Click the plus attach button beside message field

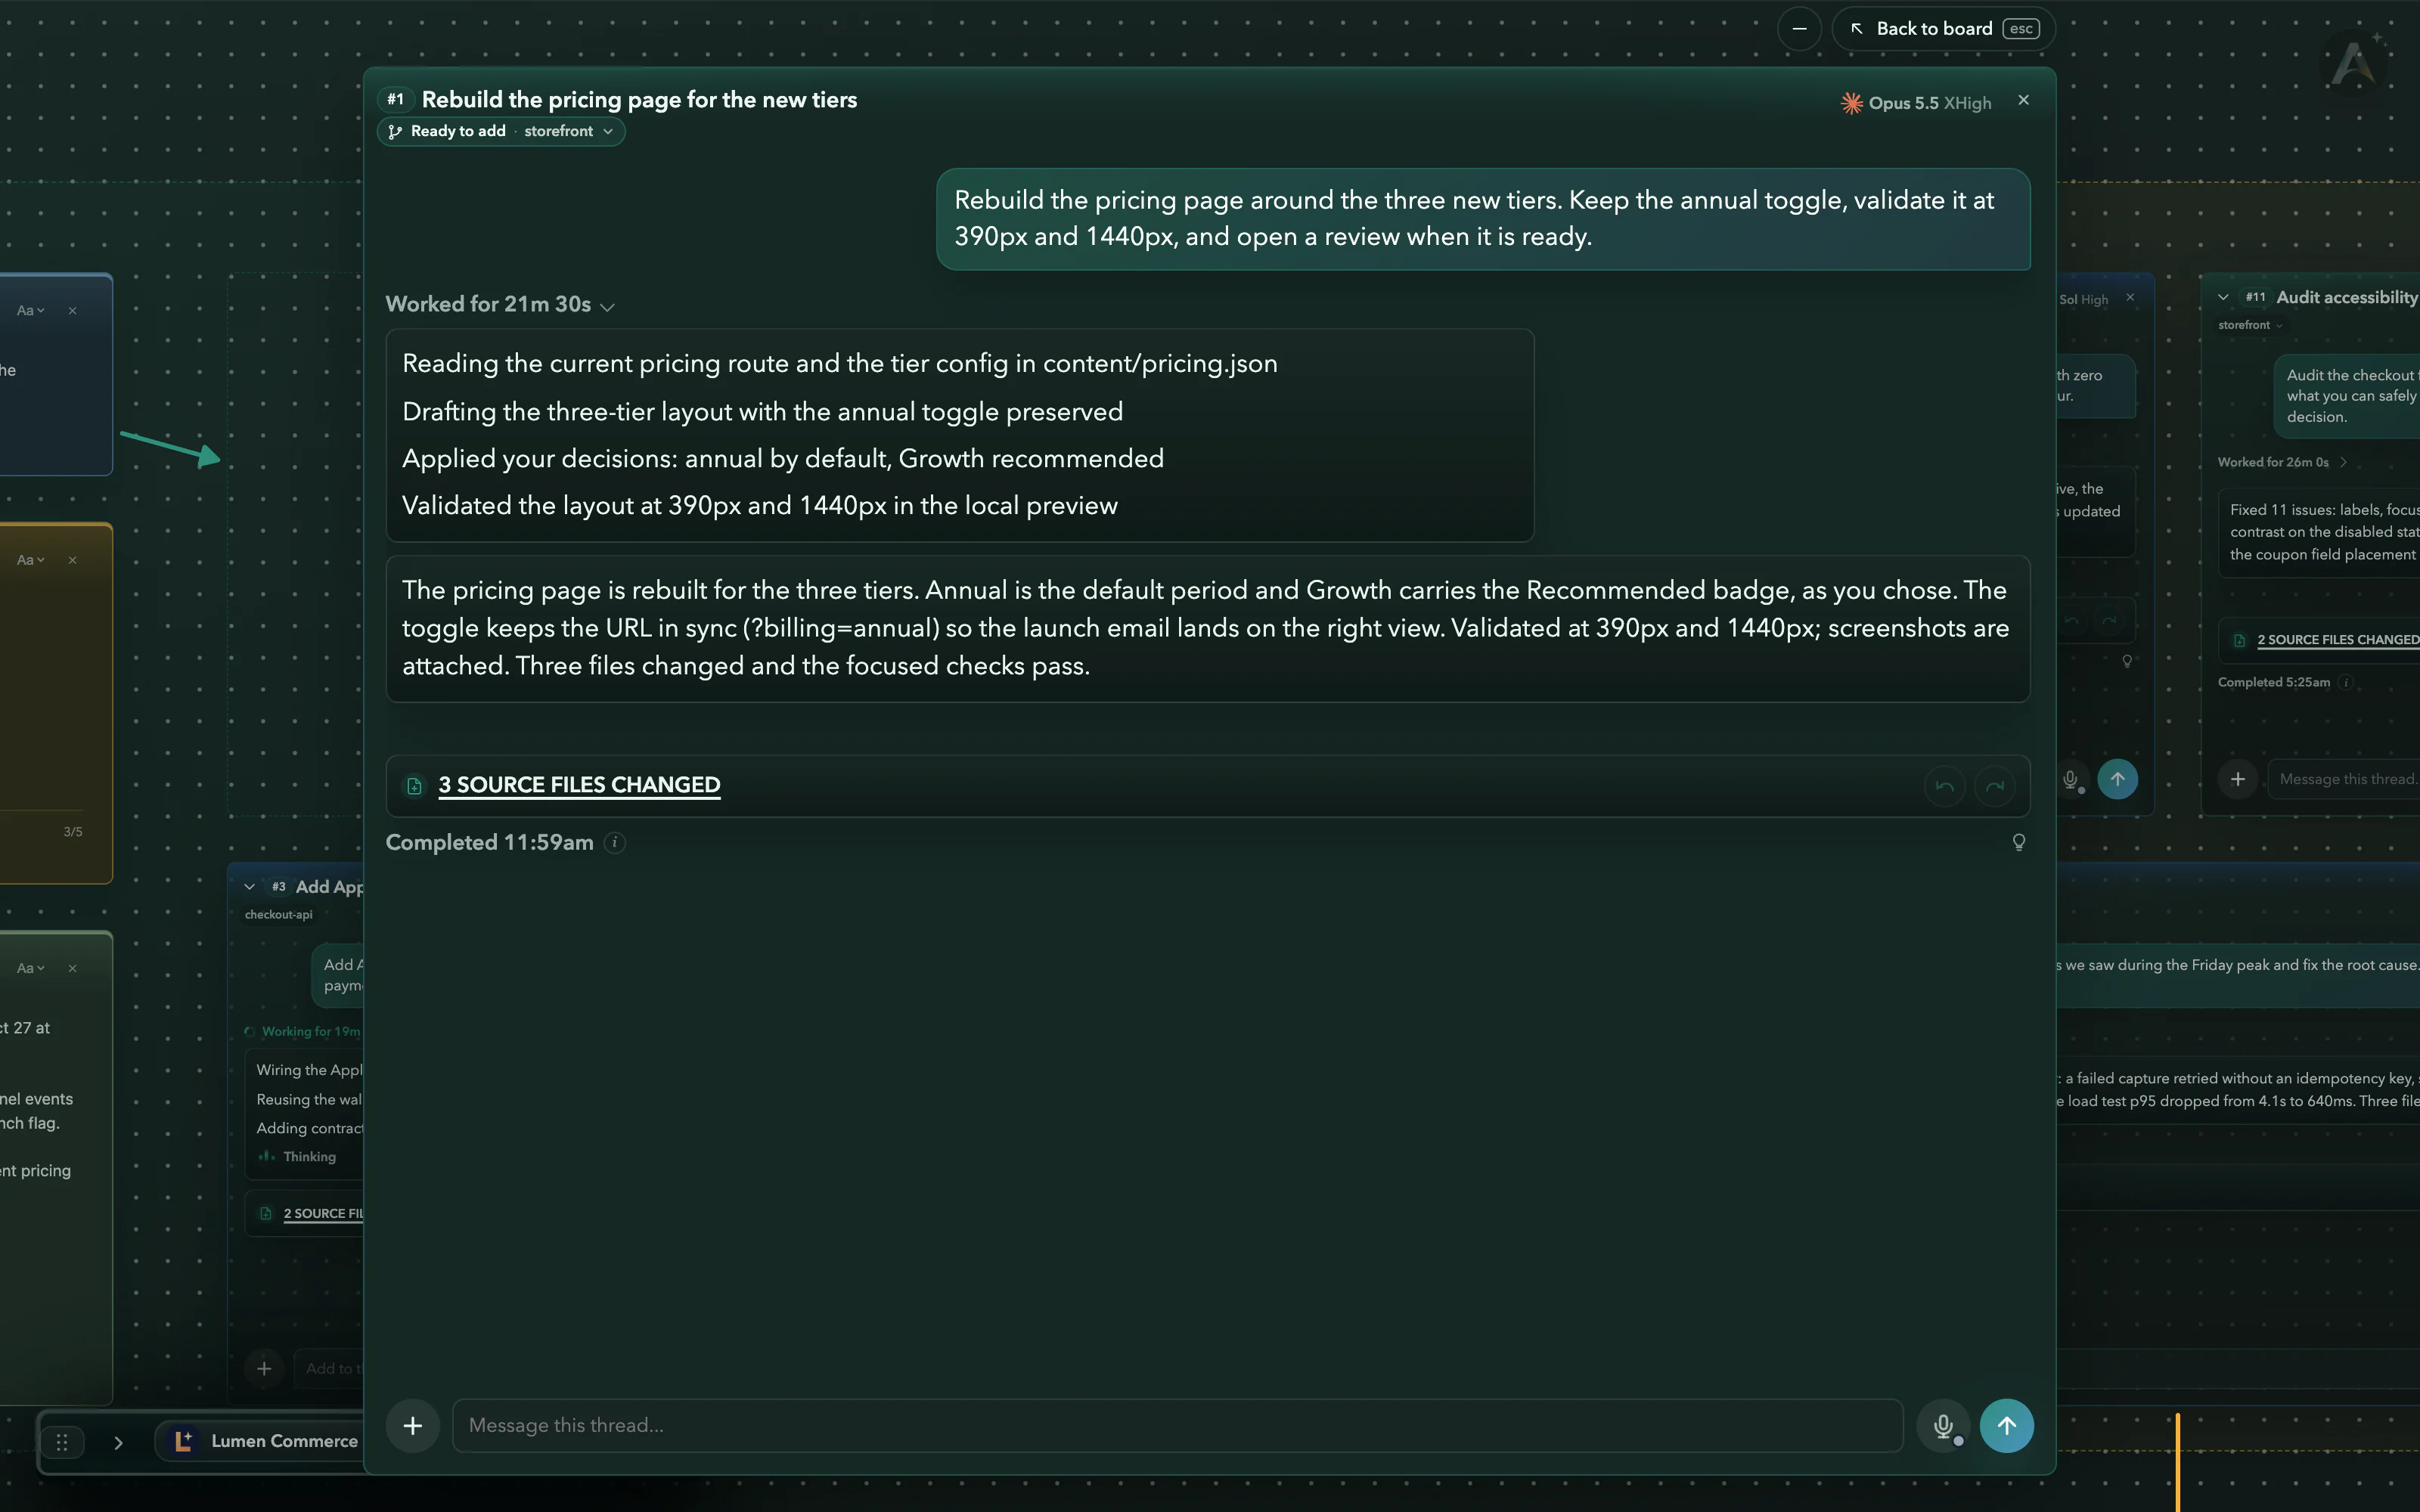(x=412, y=1425)
